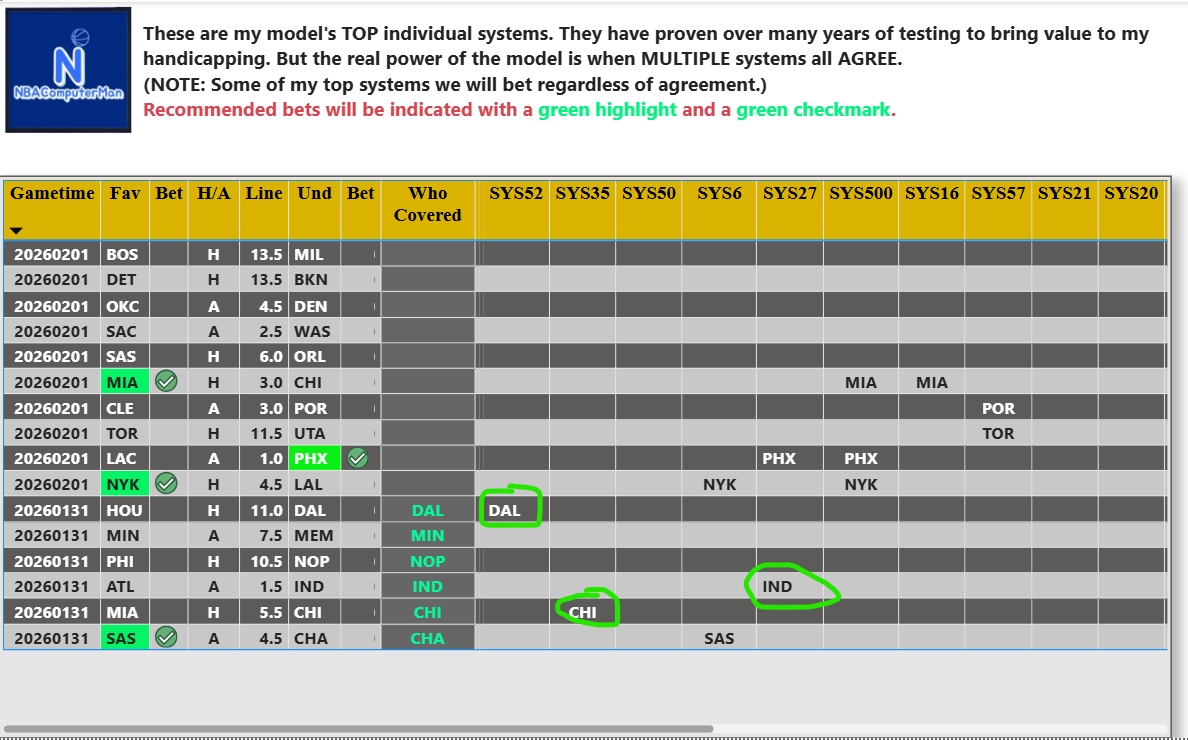Open the Gametime column sort arrow
This screenshot has width=1188, height=740.
click(x=17, y=230)
